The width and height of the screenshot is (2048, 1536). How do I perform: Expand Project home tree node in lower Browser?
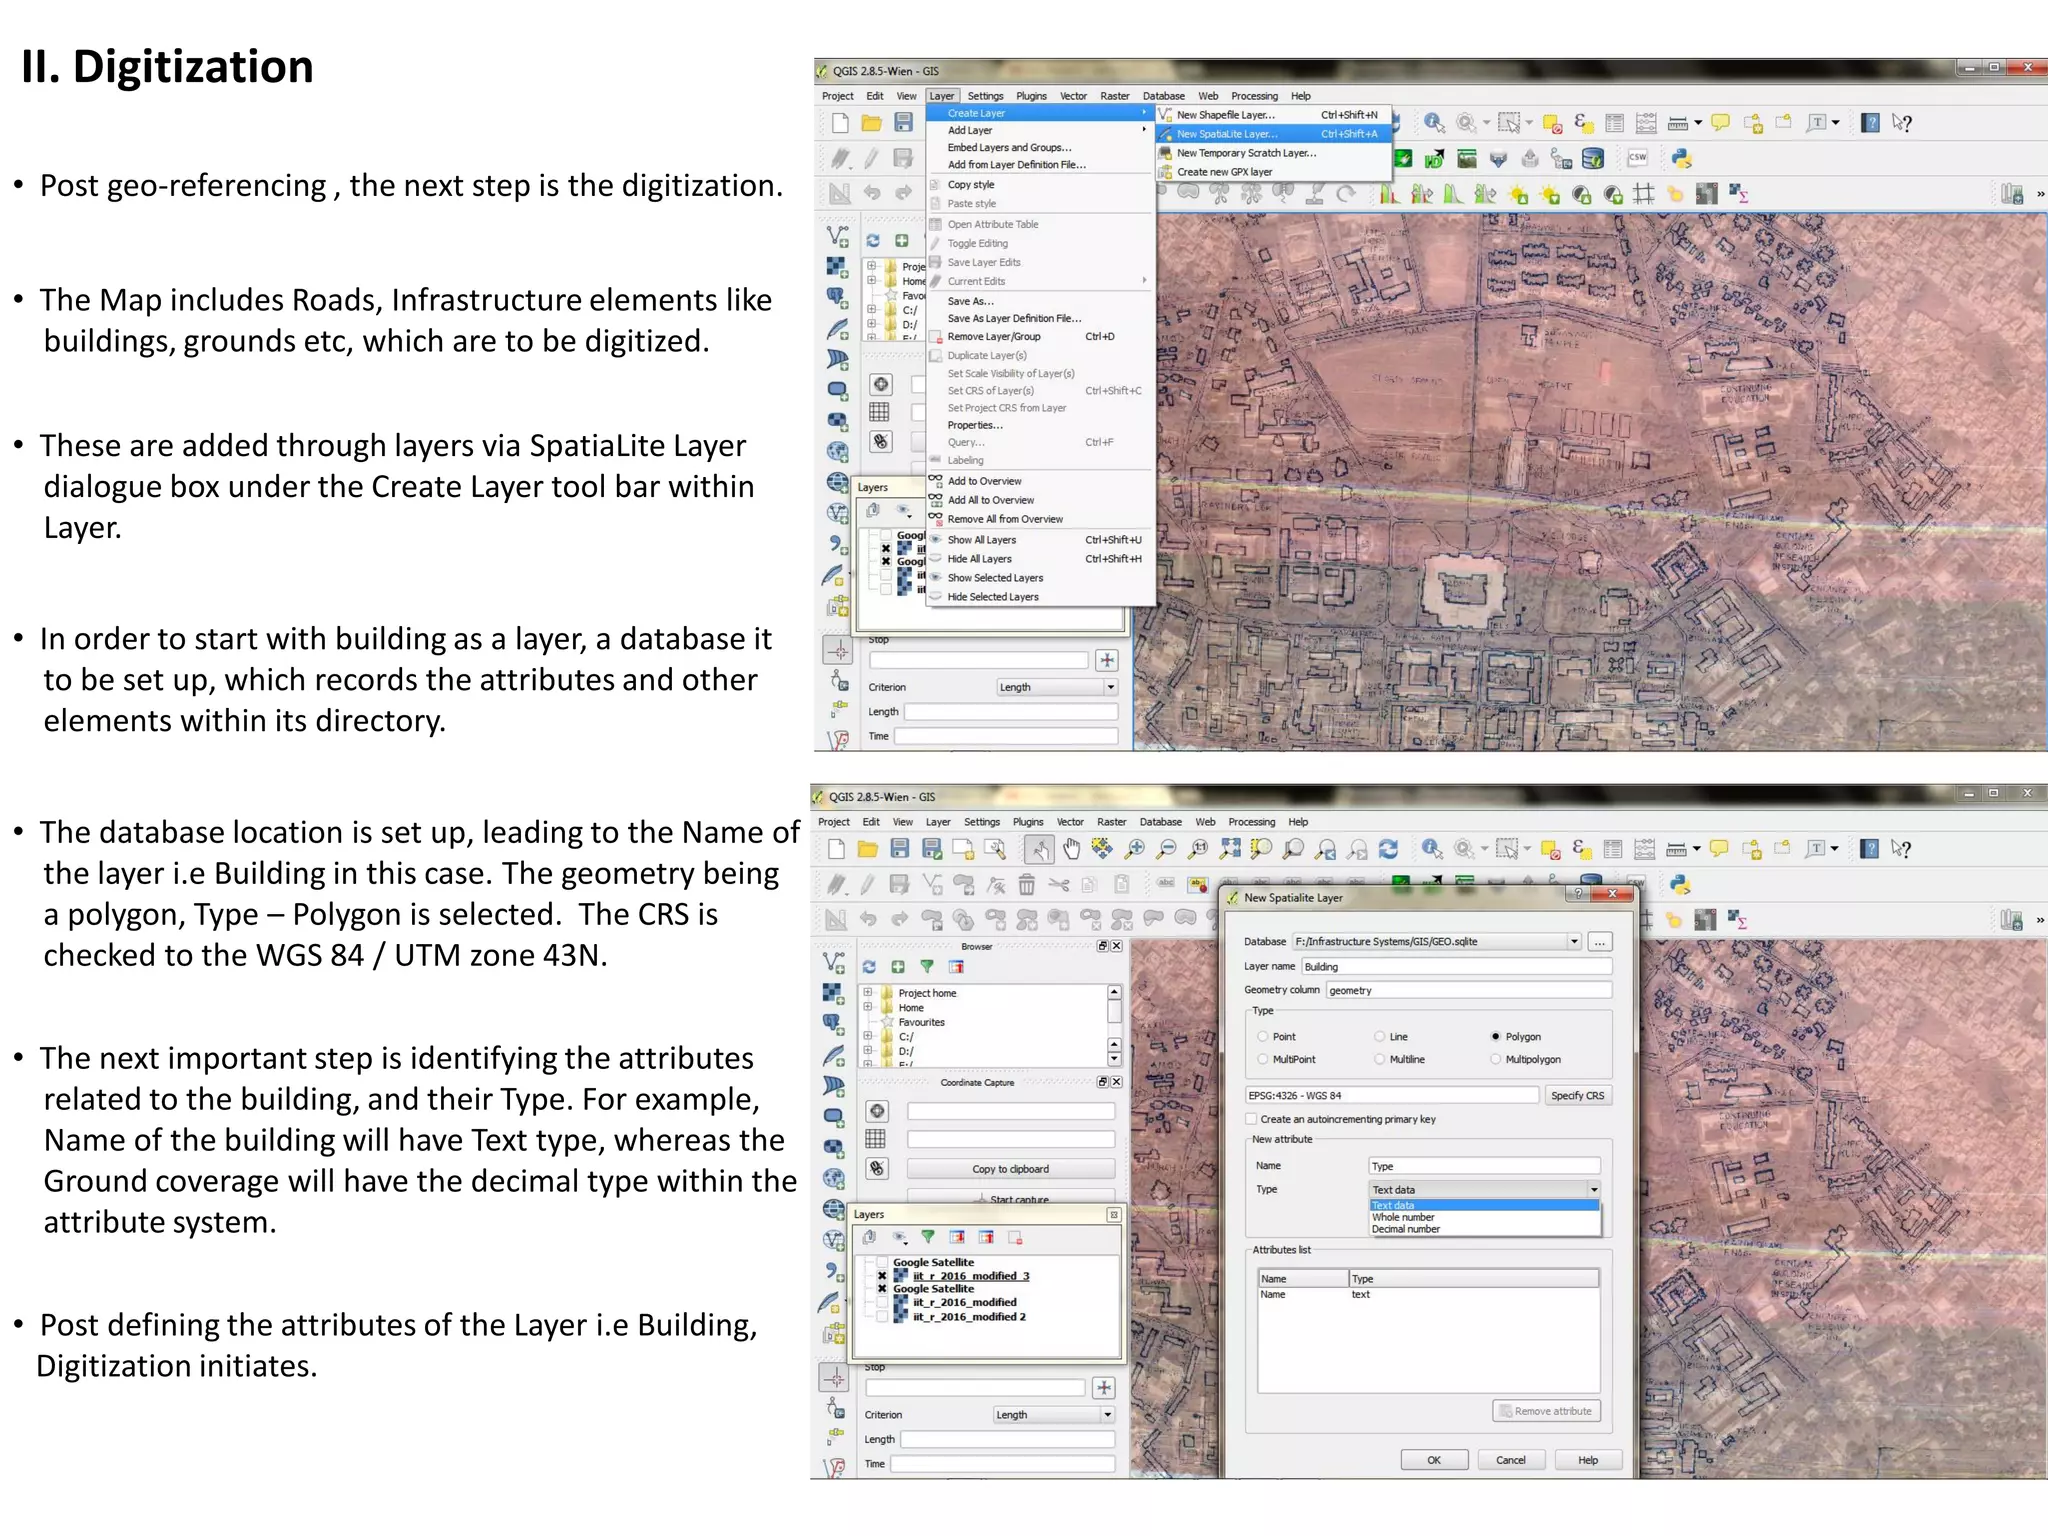868,993
